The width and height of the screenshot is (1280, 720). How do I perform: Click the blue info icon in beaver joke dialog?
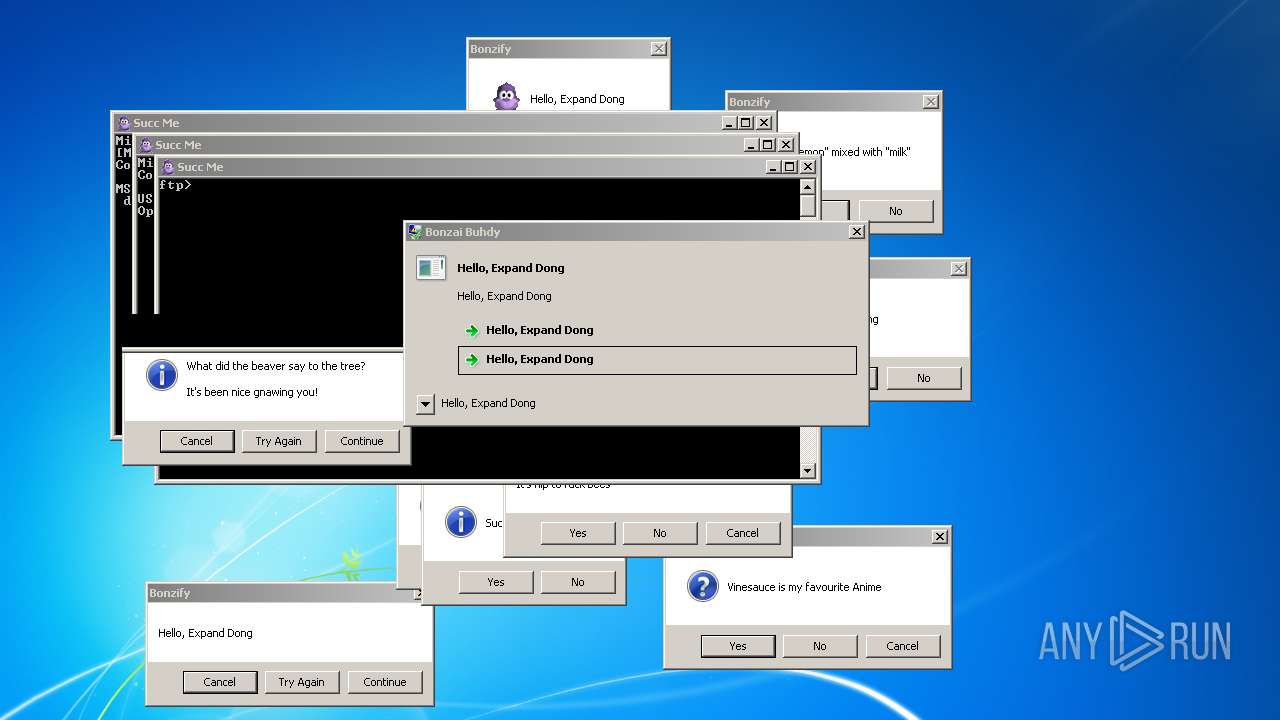(x=162, y=374)
